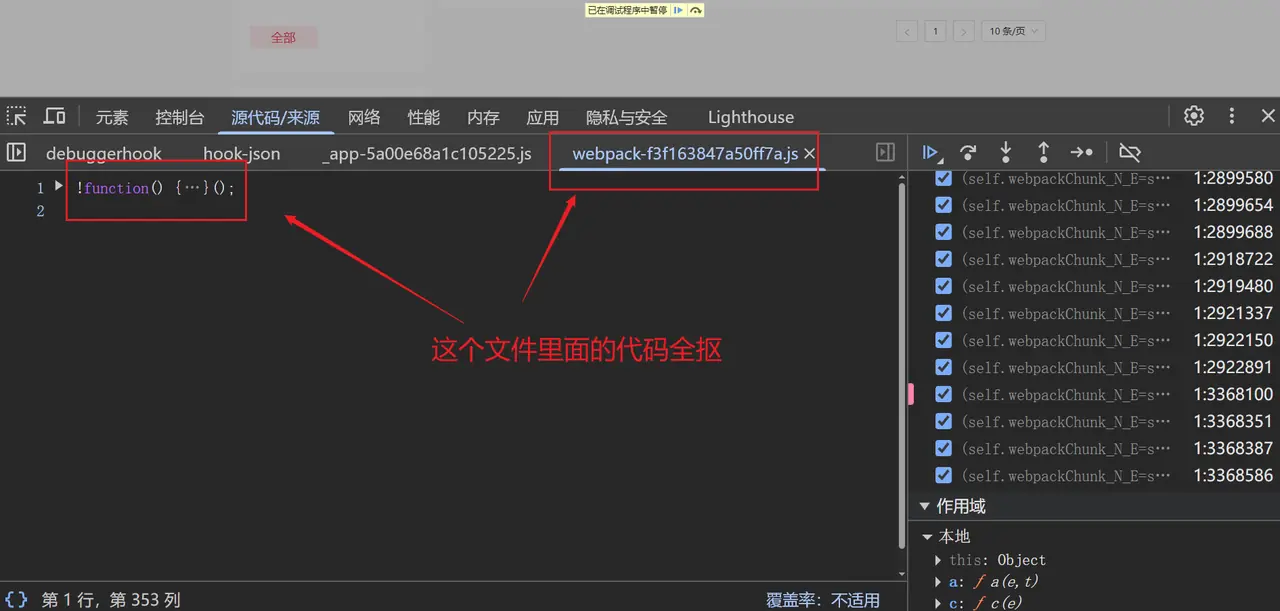The height and width of the screenshot is (611, 1280).
Task: Click the 全部 button on the page
Action: tap(283, 37)
